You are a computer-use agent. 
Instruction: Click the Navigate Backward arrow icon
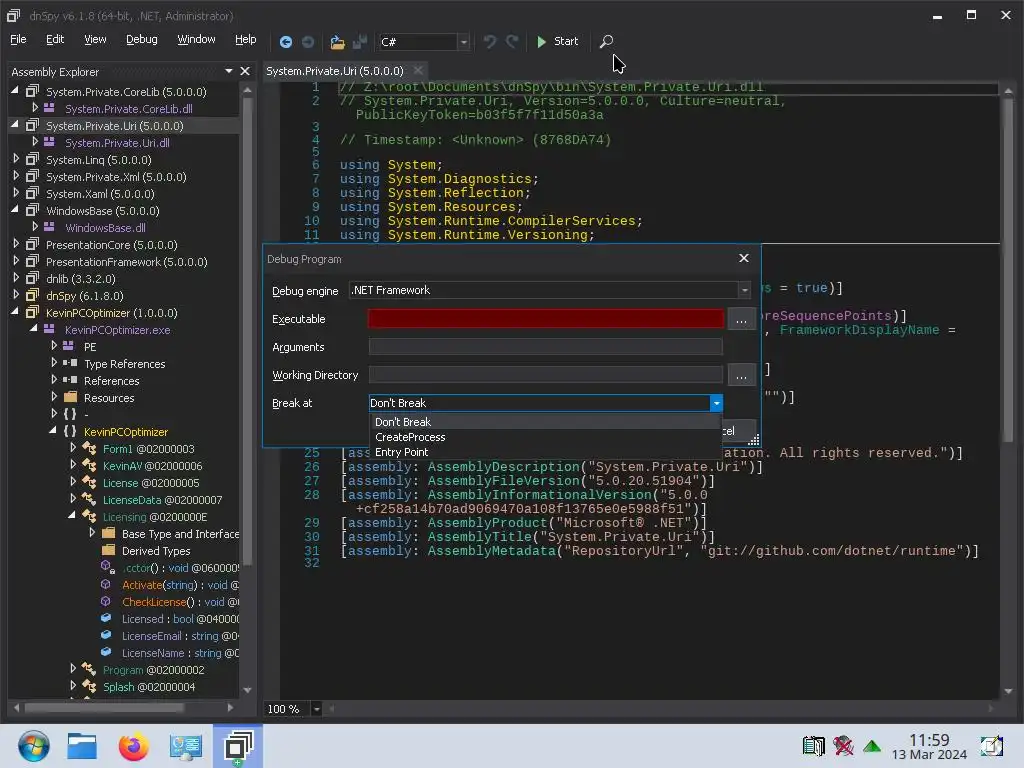pos(285,42)
